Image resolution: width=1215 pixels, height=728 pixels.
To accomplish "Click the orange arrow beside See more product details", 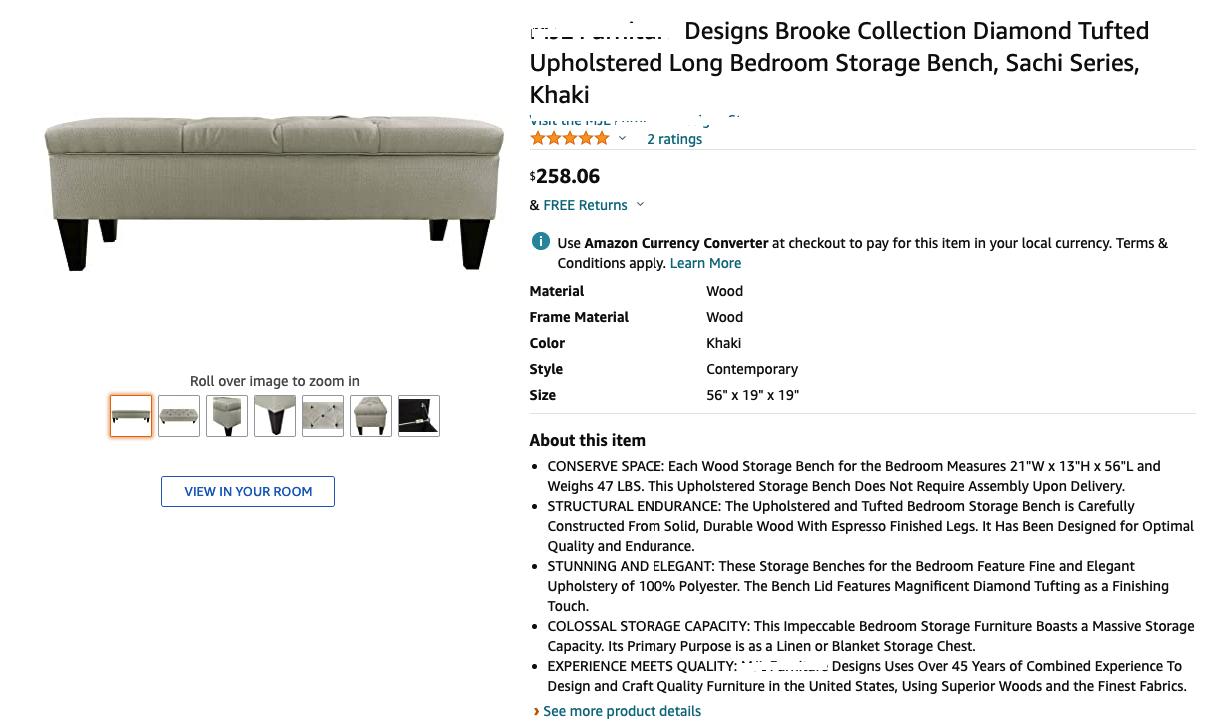I will [x=537, y=711].
